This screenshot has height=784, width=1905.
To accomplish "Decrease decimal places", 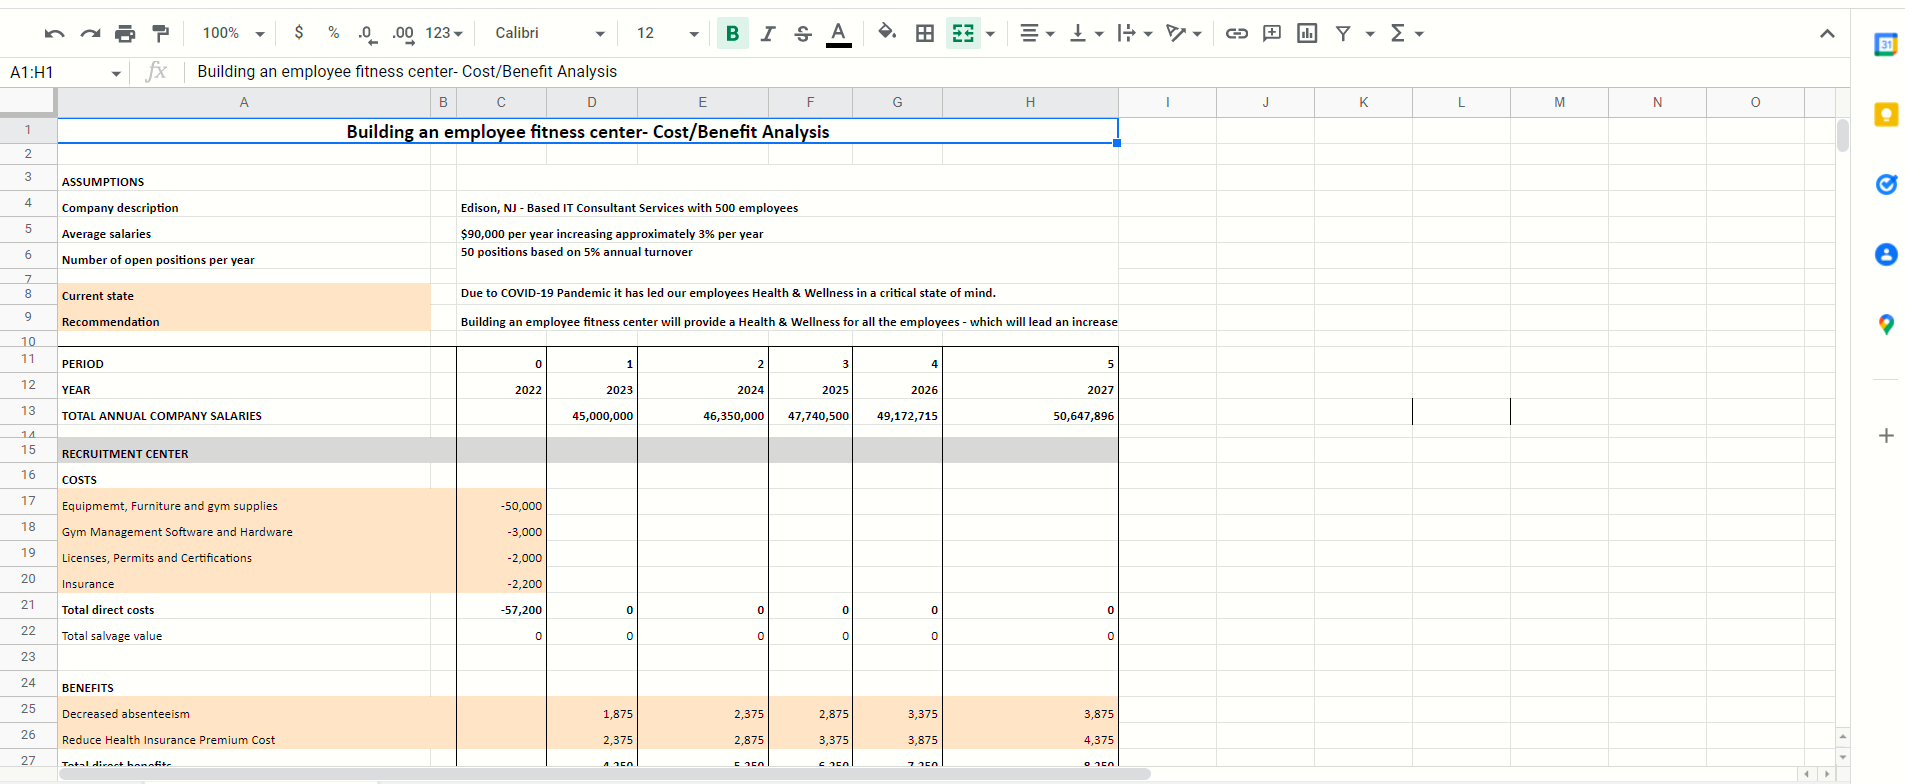I will coord(367,33).
